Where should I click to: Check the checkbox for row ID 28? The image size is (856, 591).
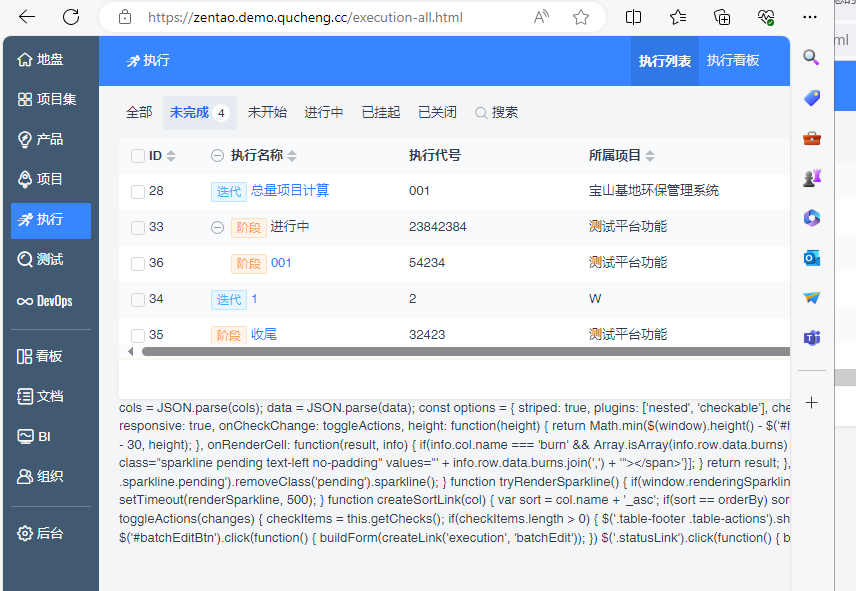click(138, 191)
